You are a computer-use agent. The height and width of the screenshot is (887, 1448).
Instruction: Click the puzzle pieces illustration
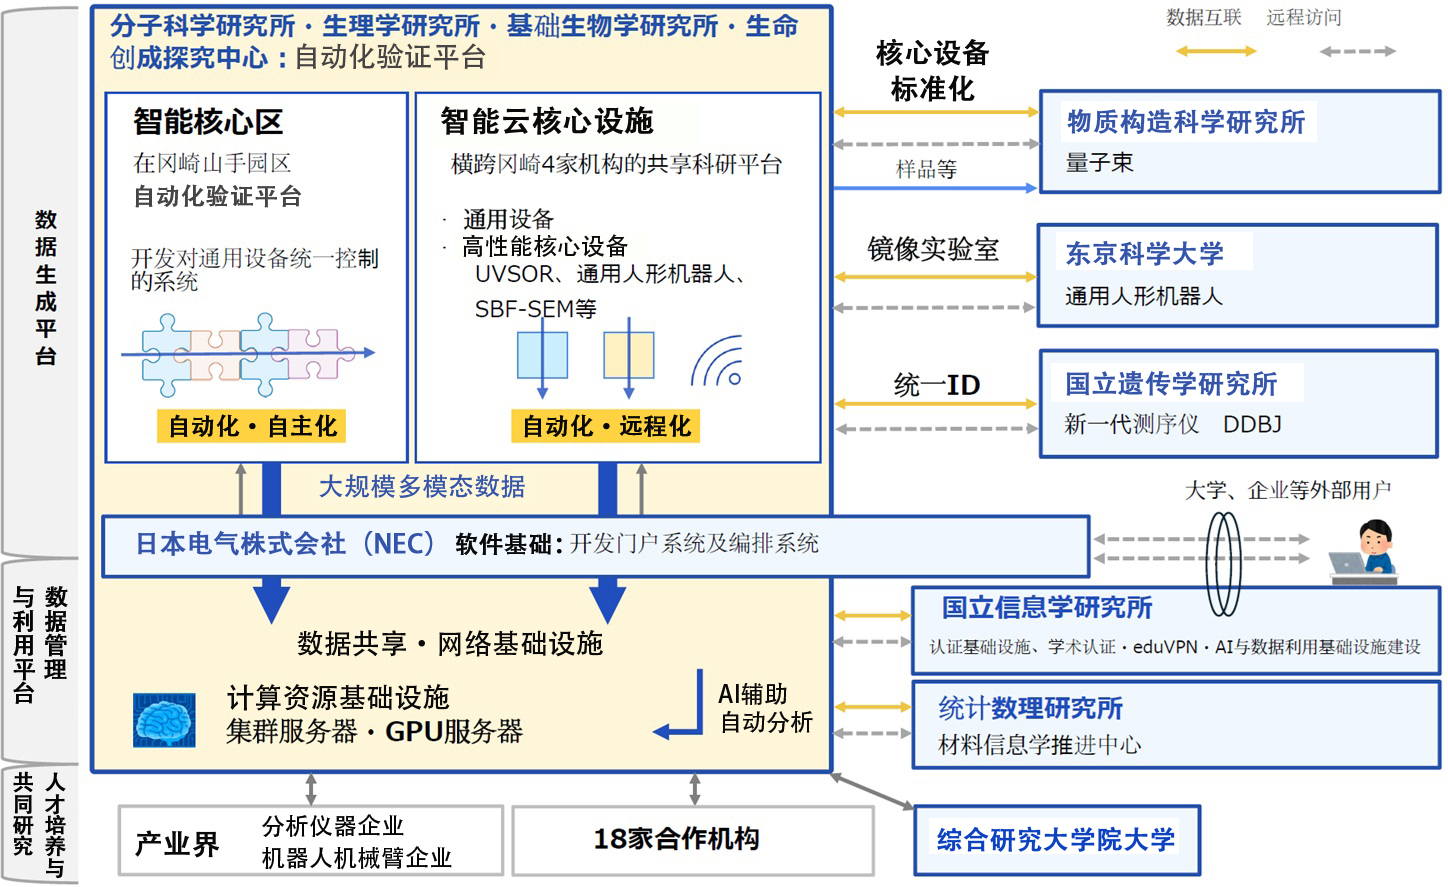(x=248, y=354)
